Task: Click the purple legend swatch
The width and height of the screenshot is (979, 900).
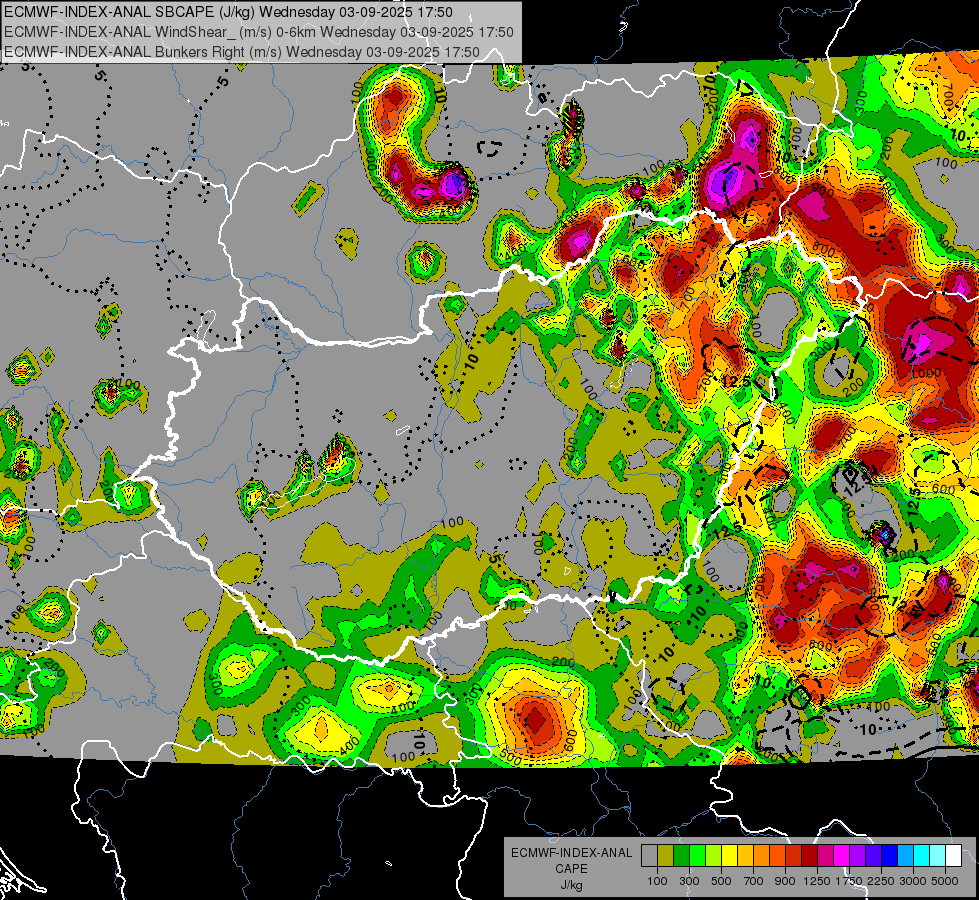Action: point(857,856)
